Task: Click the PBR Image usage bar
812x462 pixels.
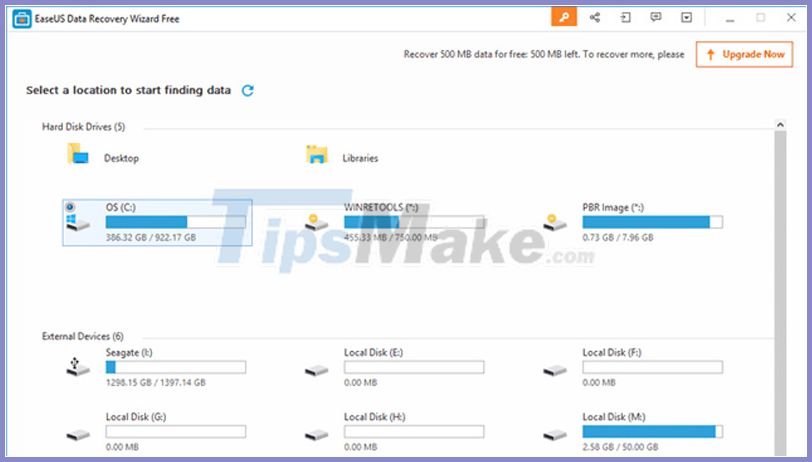Action: [x=652, y=222]
